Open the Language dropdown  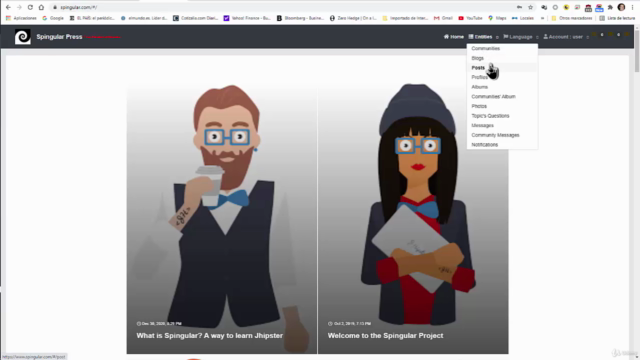521,37
